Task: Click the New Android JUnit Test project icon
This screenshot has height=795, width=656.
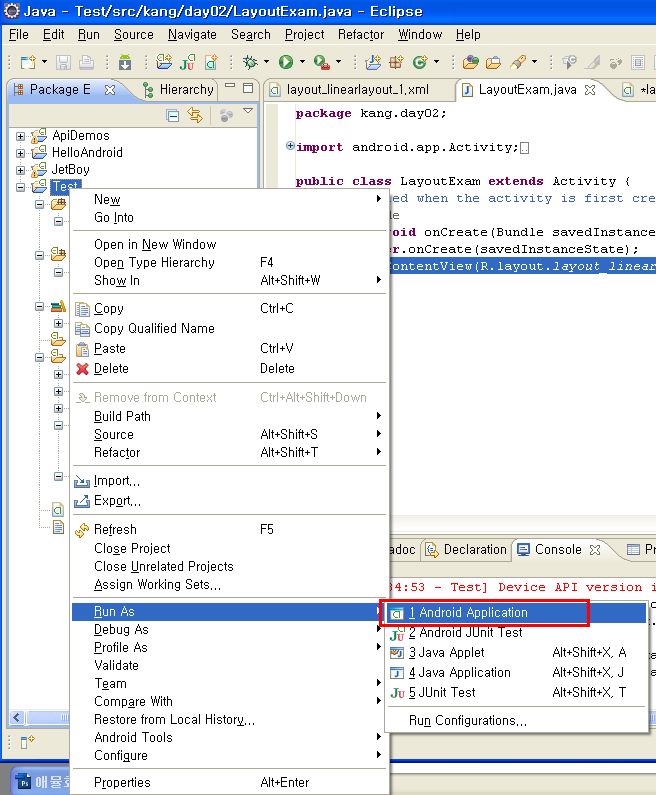Action: (187, 62)
